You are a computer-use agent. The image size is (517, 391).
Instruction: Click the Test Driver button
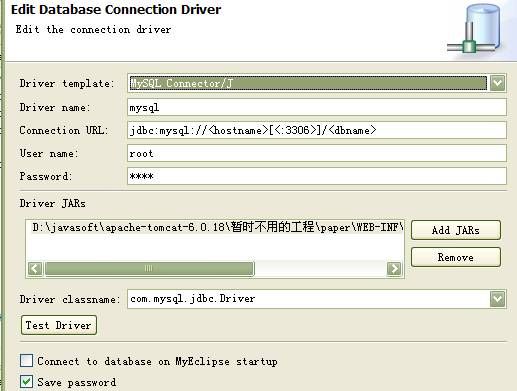[x=59, y=325]
